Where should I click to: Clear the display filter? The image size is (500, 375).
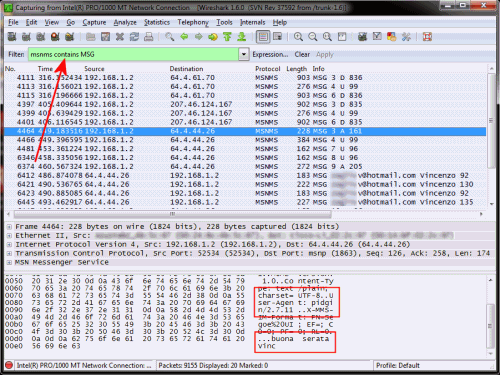click(x=302, y=54)
